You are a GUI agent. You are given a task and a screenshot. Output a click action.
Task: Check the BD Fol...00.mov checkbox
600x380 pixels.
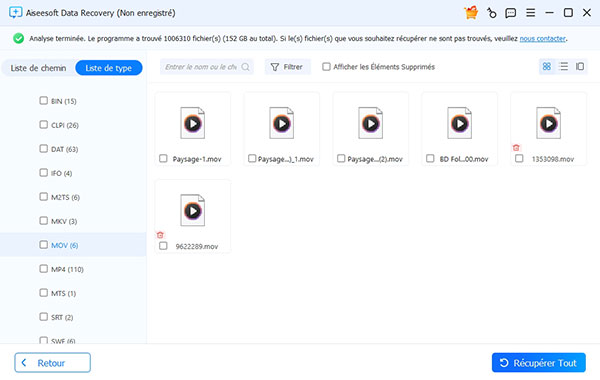click(x=430, y=158)
